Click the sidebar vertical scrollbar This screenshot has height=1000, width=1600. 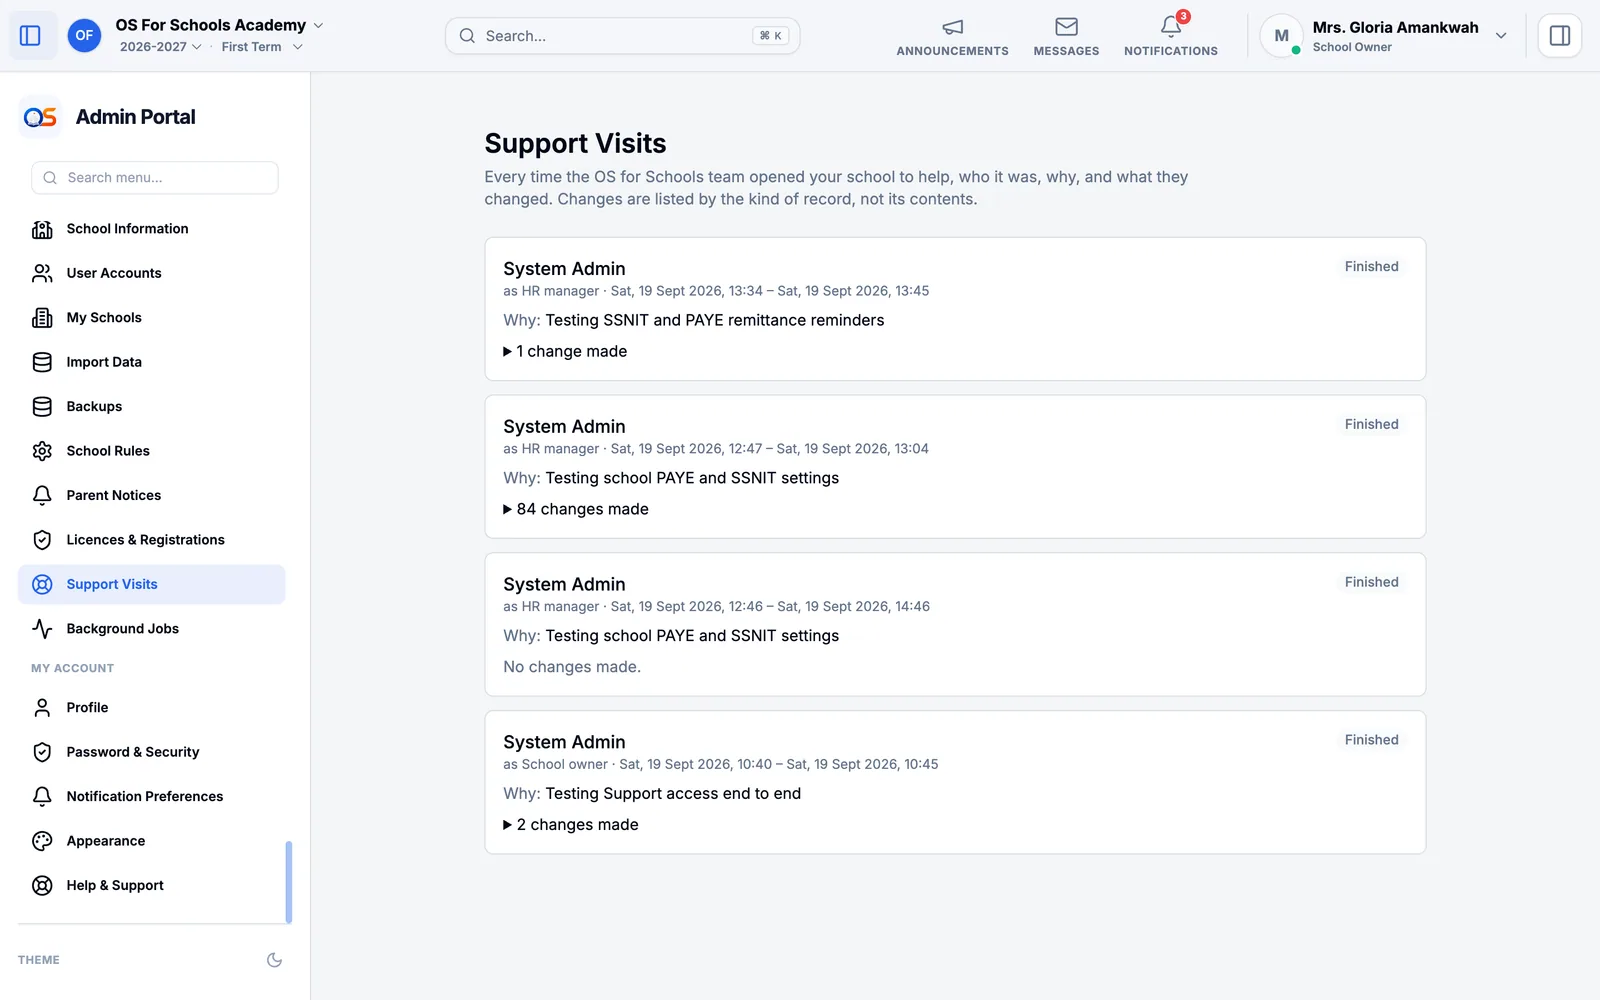289,882
